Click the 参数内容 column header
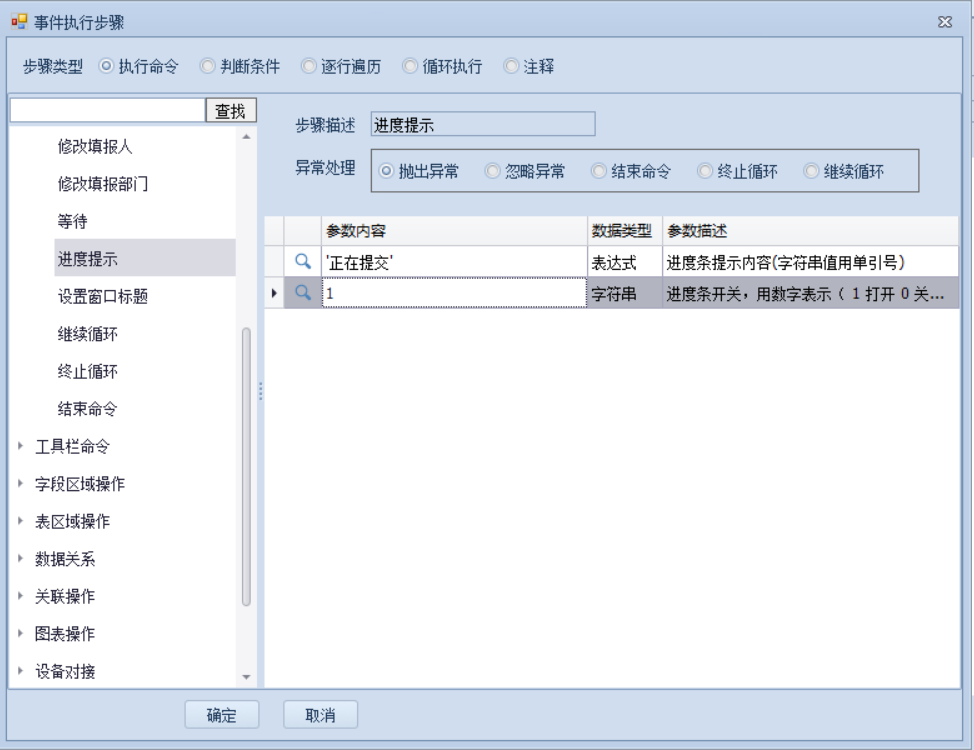 click(454, 231)
